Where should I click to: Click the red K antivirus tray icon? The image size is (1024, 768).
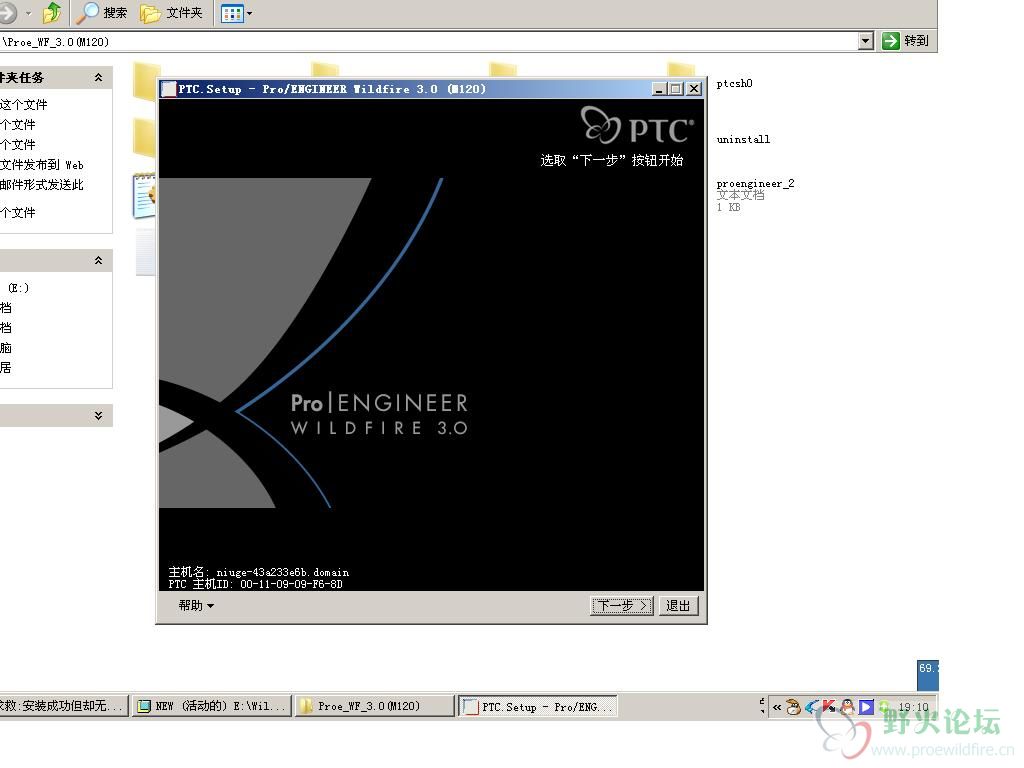pyautogui.click(x=829, y=707)
